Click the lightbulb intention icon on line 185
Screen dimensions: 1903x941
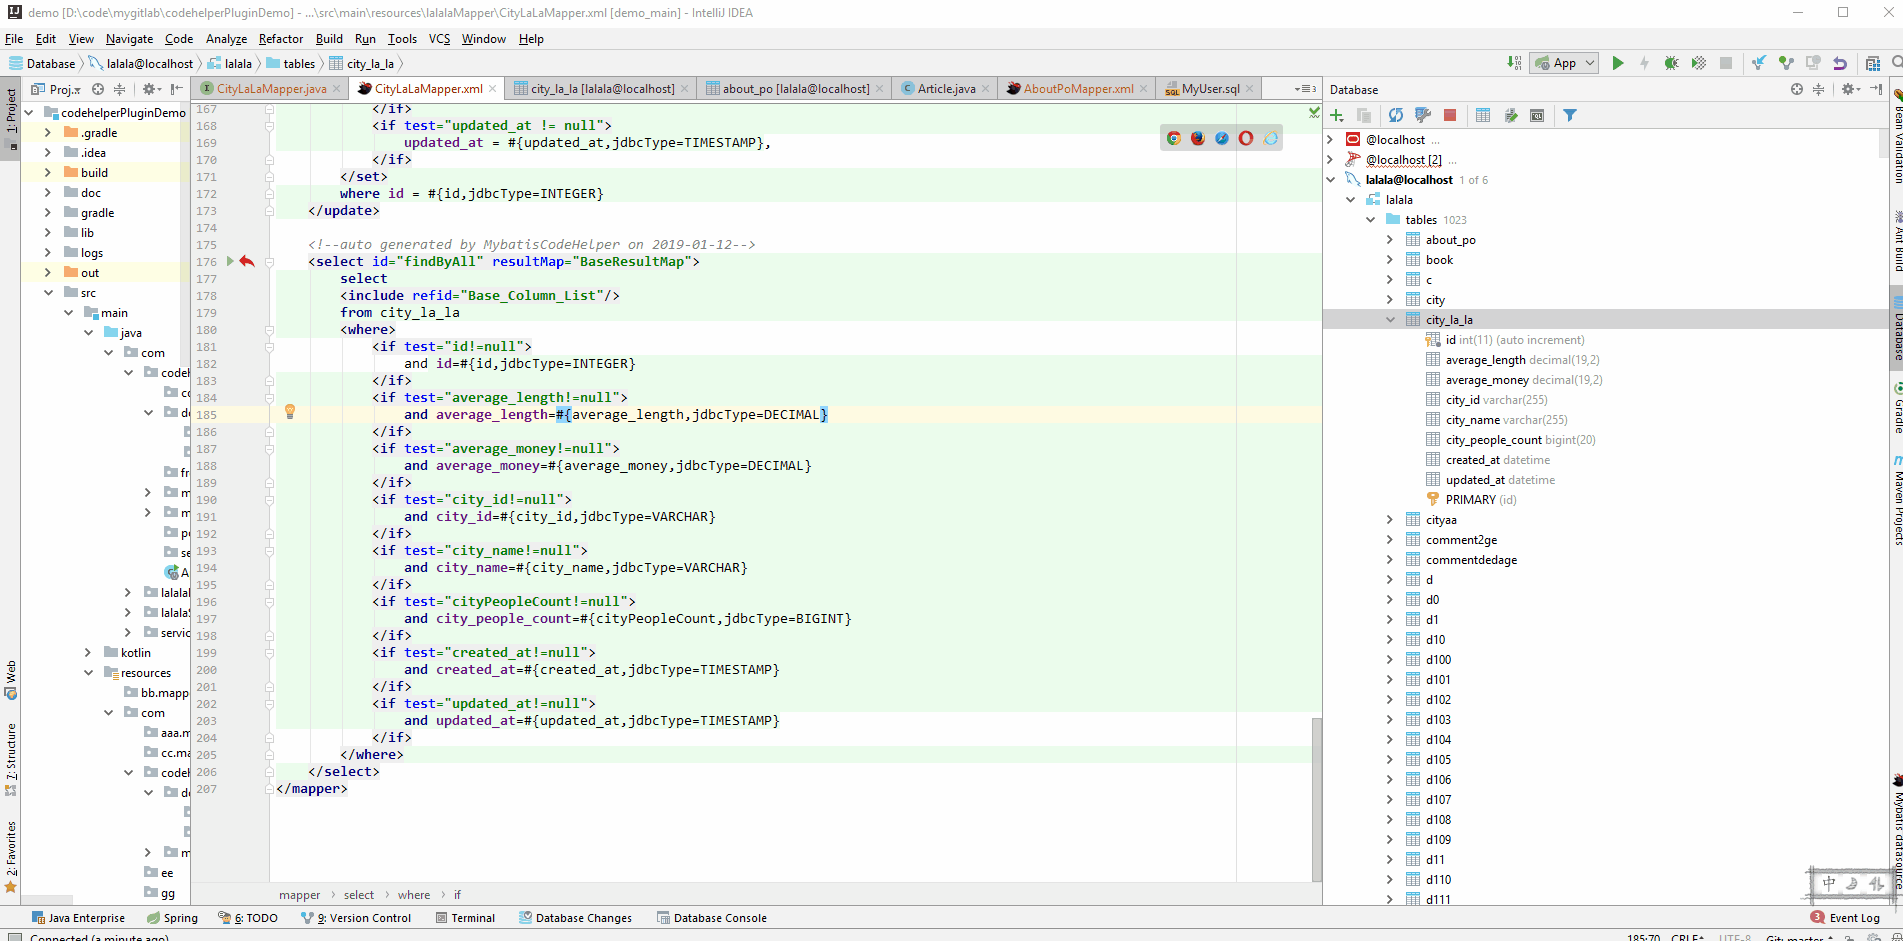click(x=290, y=411)
